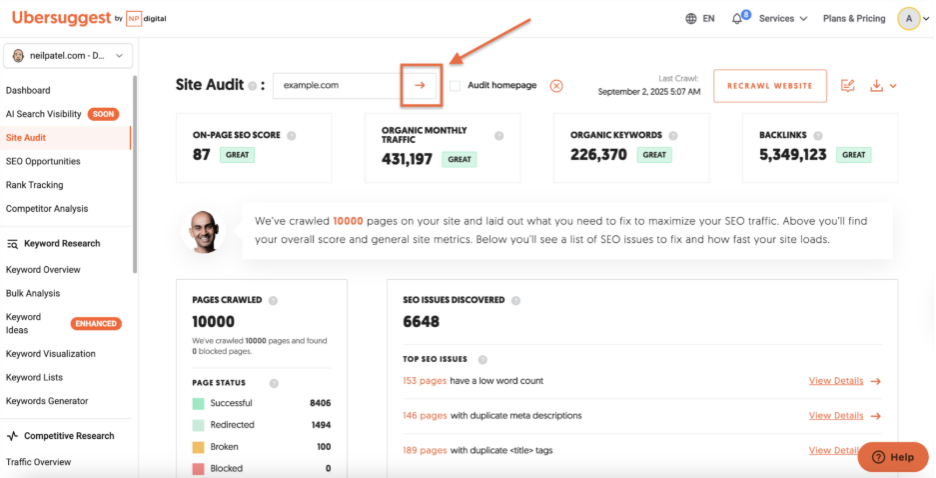Click the Help button
Viewport: 936px width, 478px height.
pyautogui.click(x=893, y=457)
